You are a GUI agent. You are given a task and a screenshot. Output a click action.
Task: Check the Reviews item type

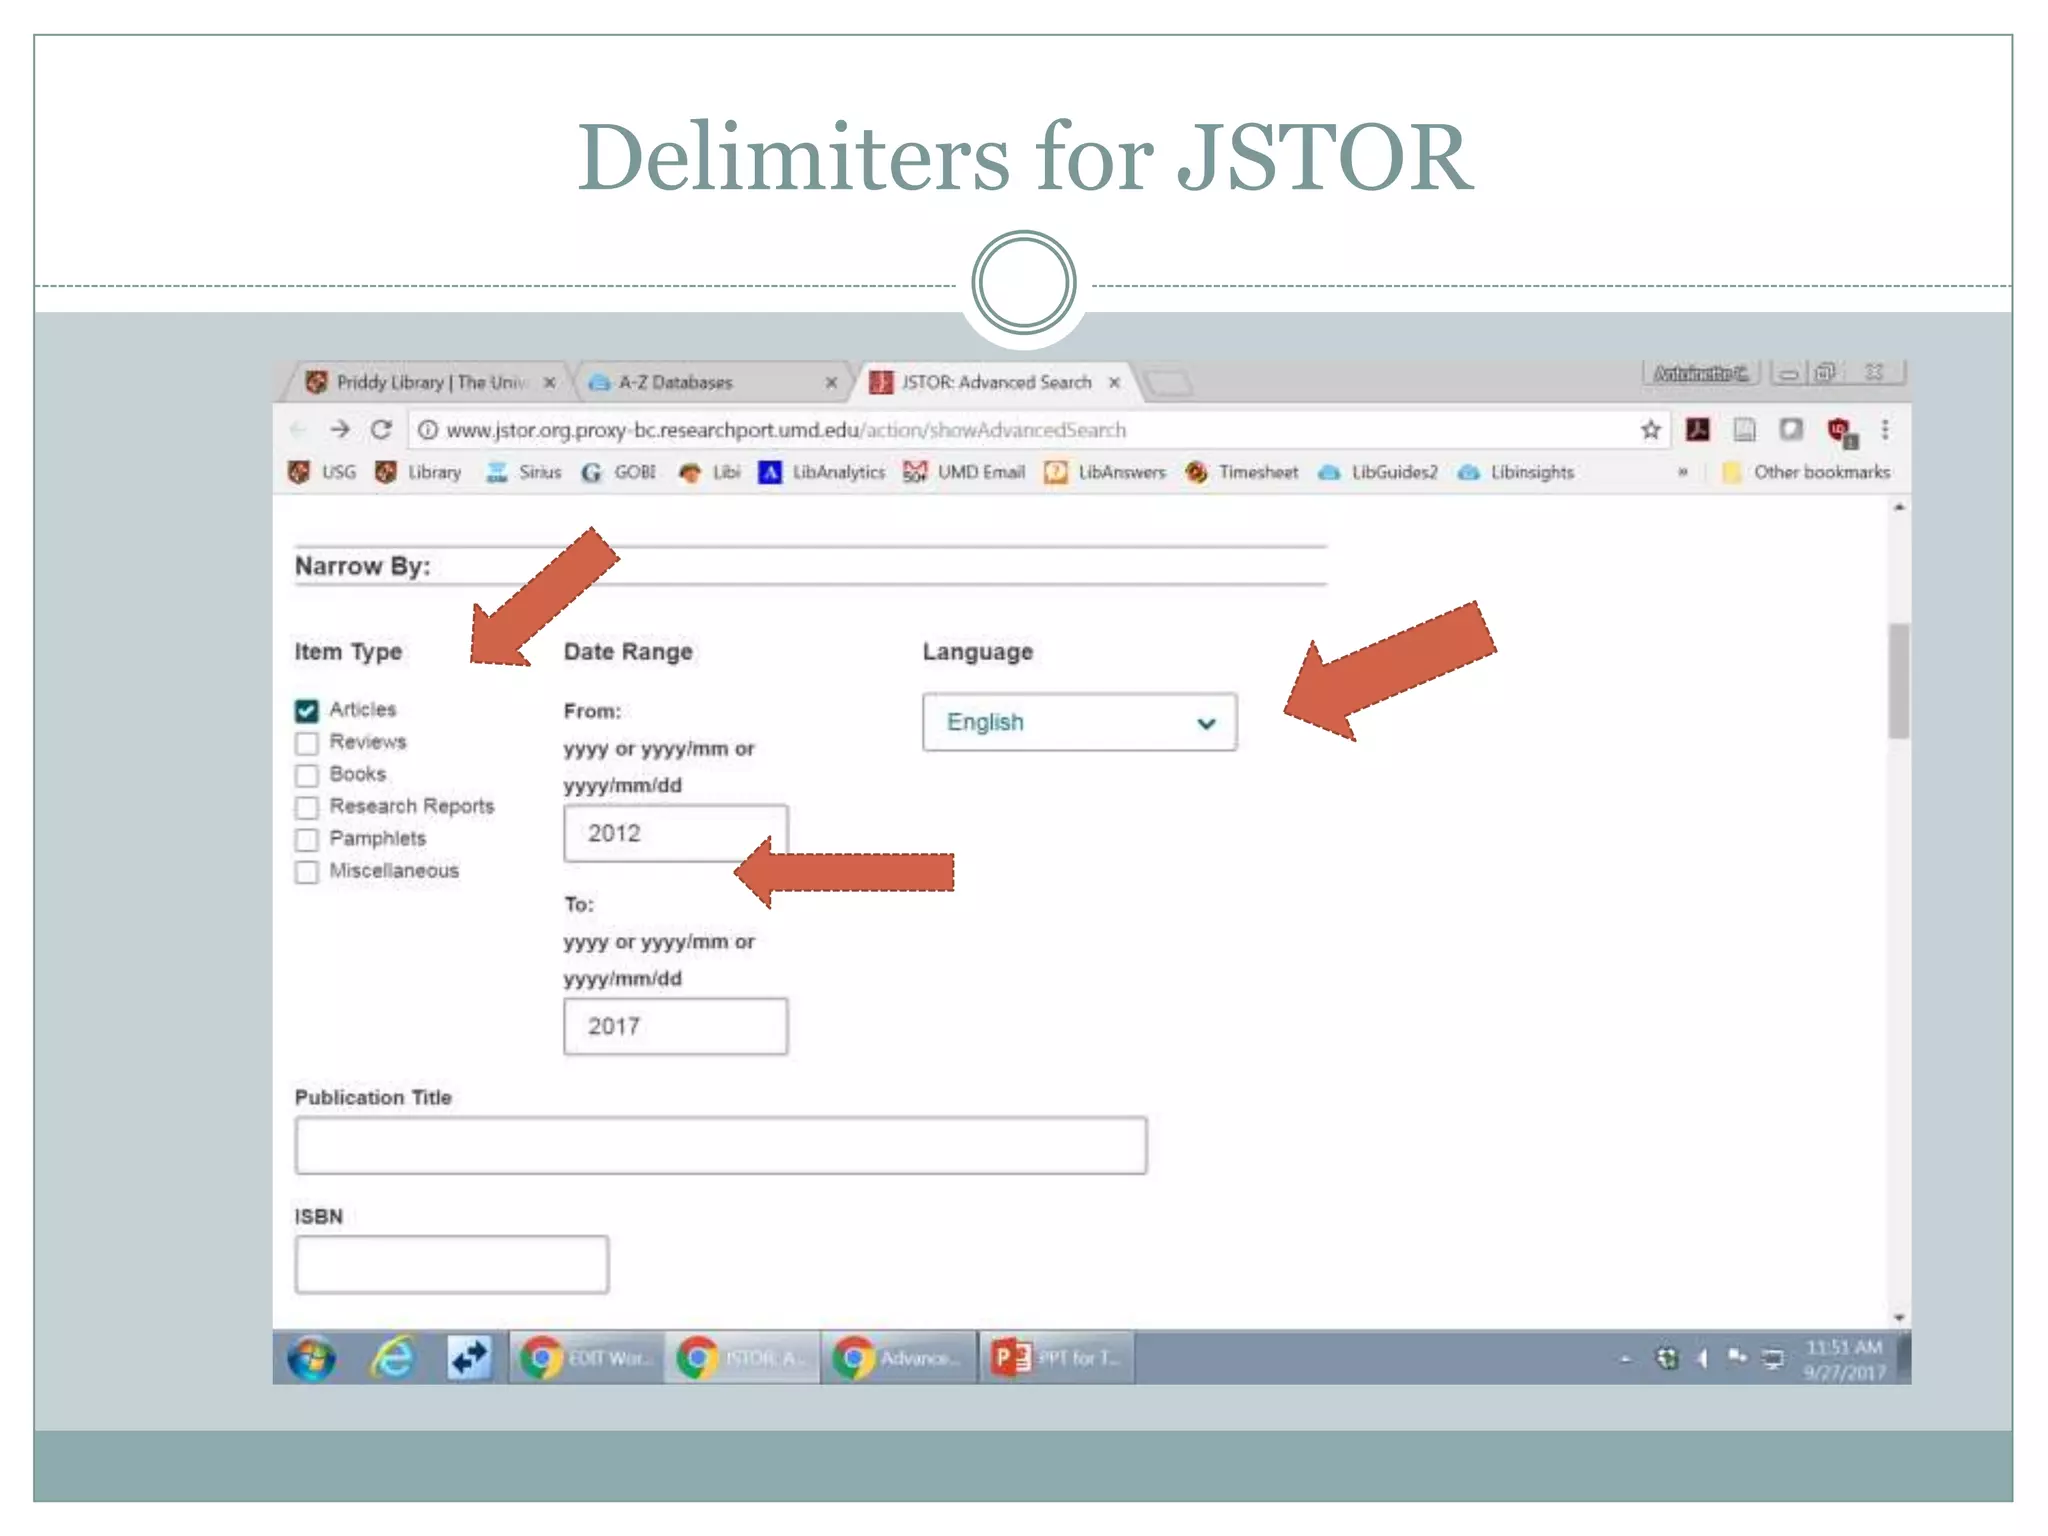307,743
